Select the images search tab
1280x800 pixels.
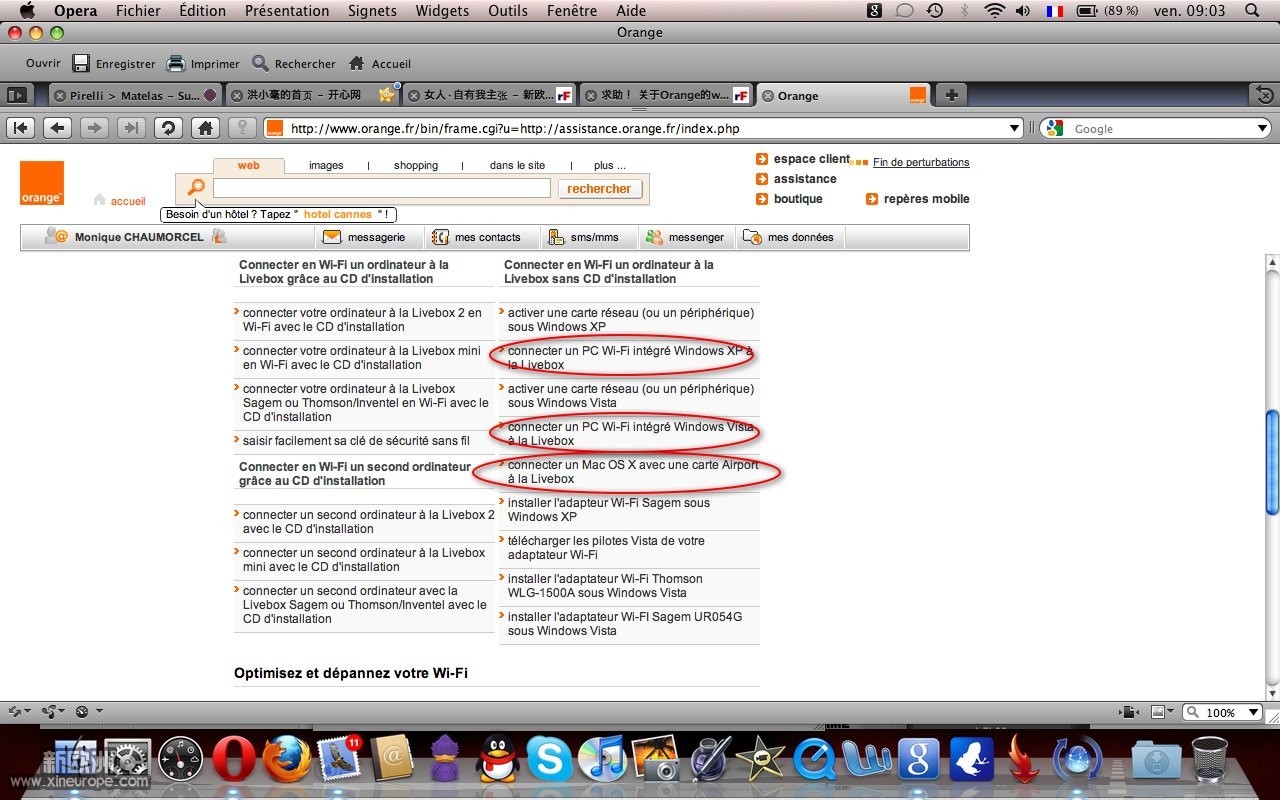tap(326, 165)
